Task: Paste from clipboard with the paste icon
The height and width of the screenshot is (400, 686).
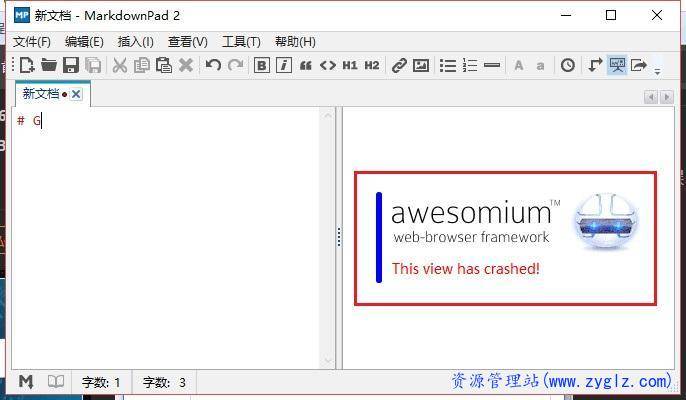Action: tap(164, 66)
